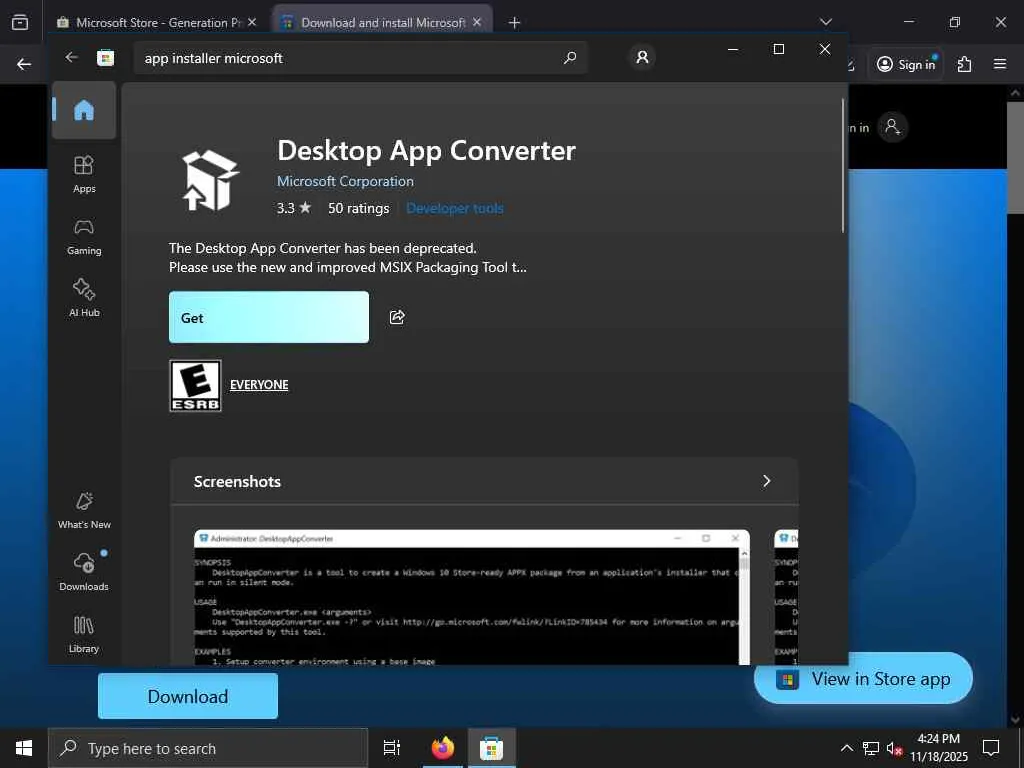Click the Store page vertical scrollbar
This screenshot has height=768, width=1024.
coord(843,166)
